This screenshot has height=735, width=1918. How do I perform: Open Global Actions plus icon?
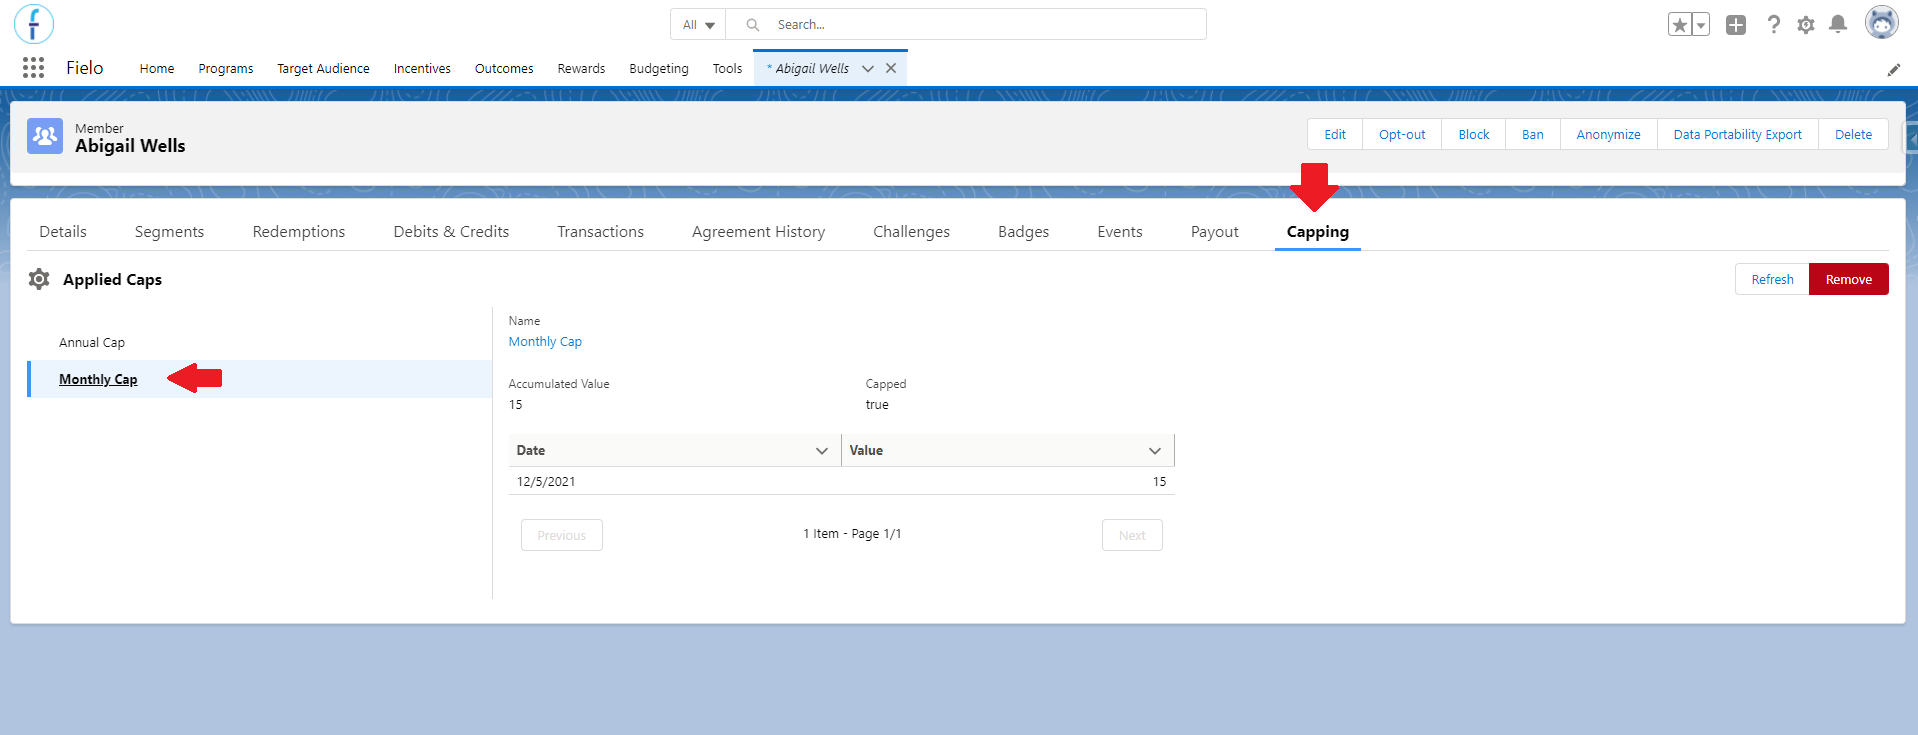point(1736,25)
